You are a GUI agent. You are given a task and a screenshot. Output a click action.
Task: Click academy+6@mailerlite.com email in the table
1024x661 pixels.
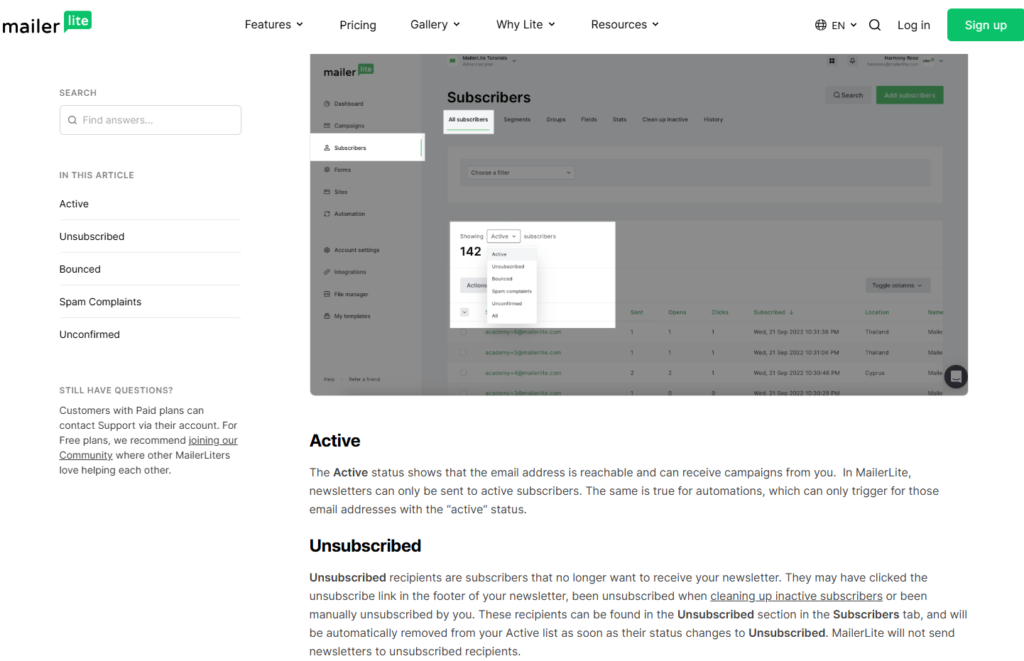[x=522, y=332]
